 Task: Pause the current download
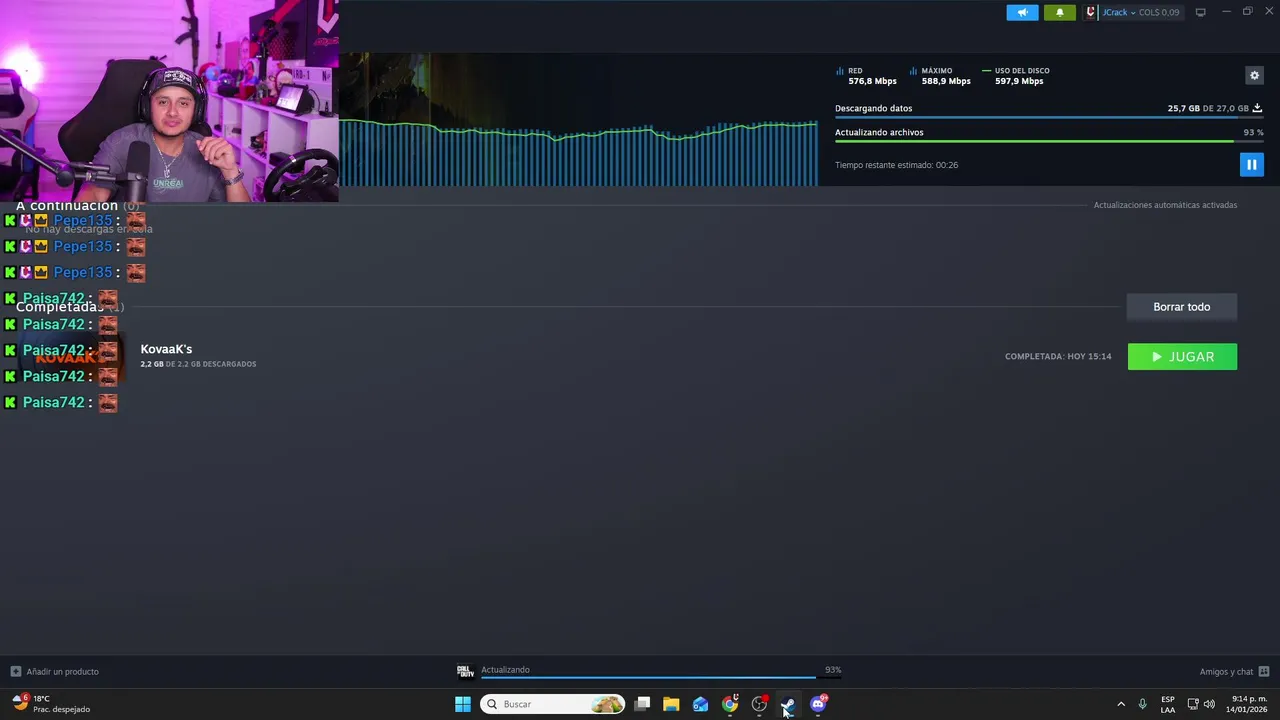click(1251, 164)
